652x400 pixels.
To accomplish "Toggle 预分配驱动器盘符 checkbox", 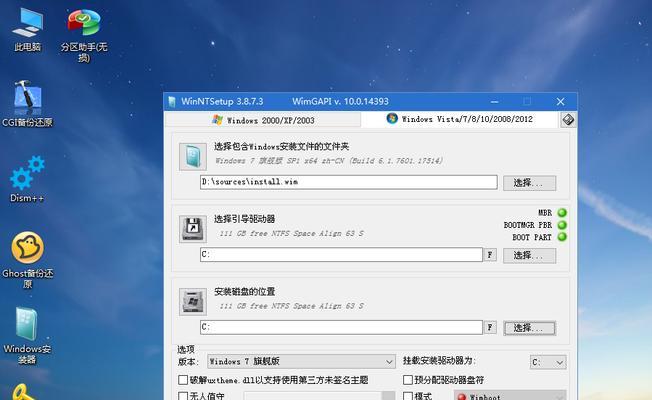I will pyautogui.click(x=408, y=380).
